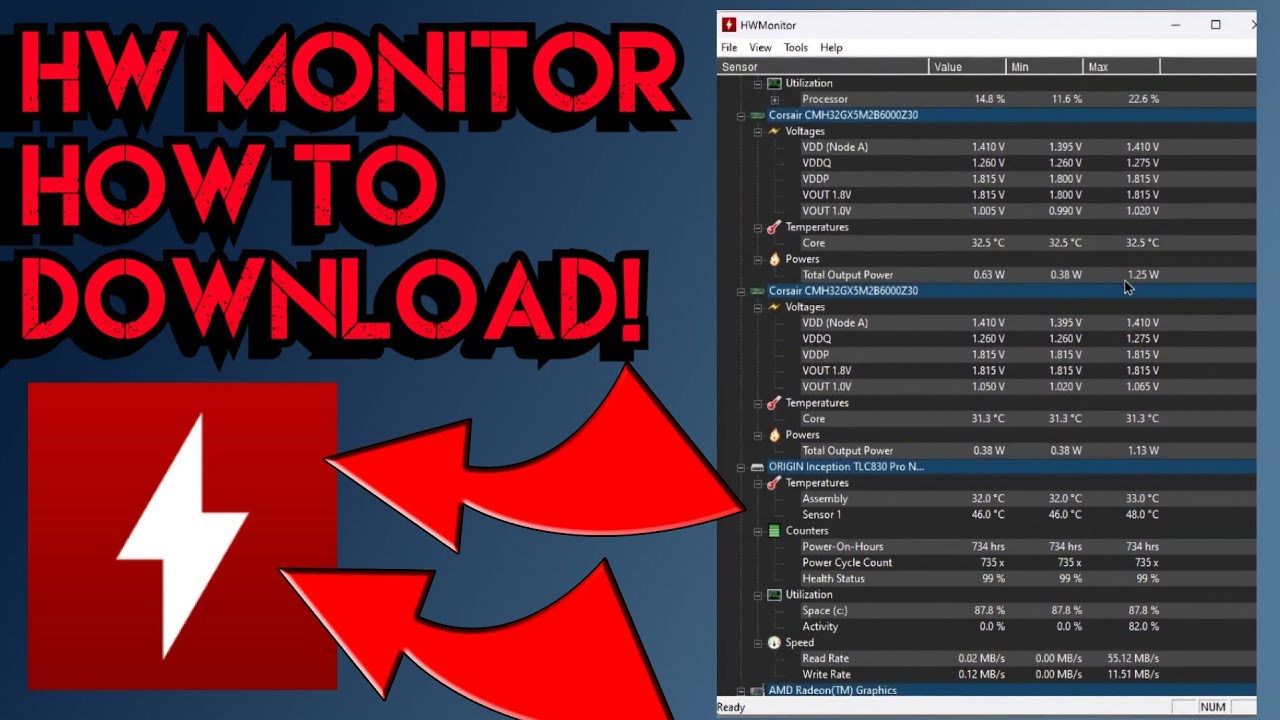Click the AMD Radeon graphics card icon
1280x720 pixels.
pyautogui.click(x=758, y=691)
